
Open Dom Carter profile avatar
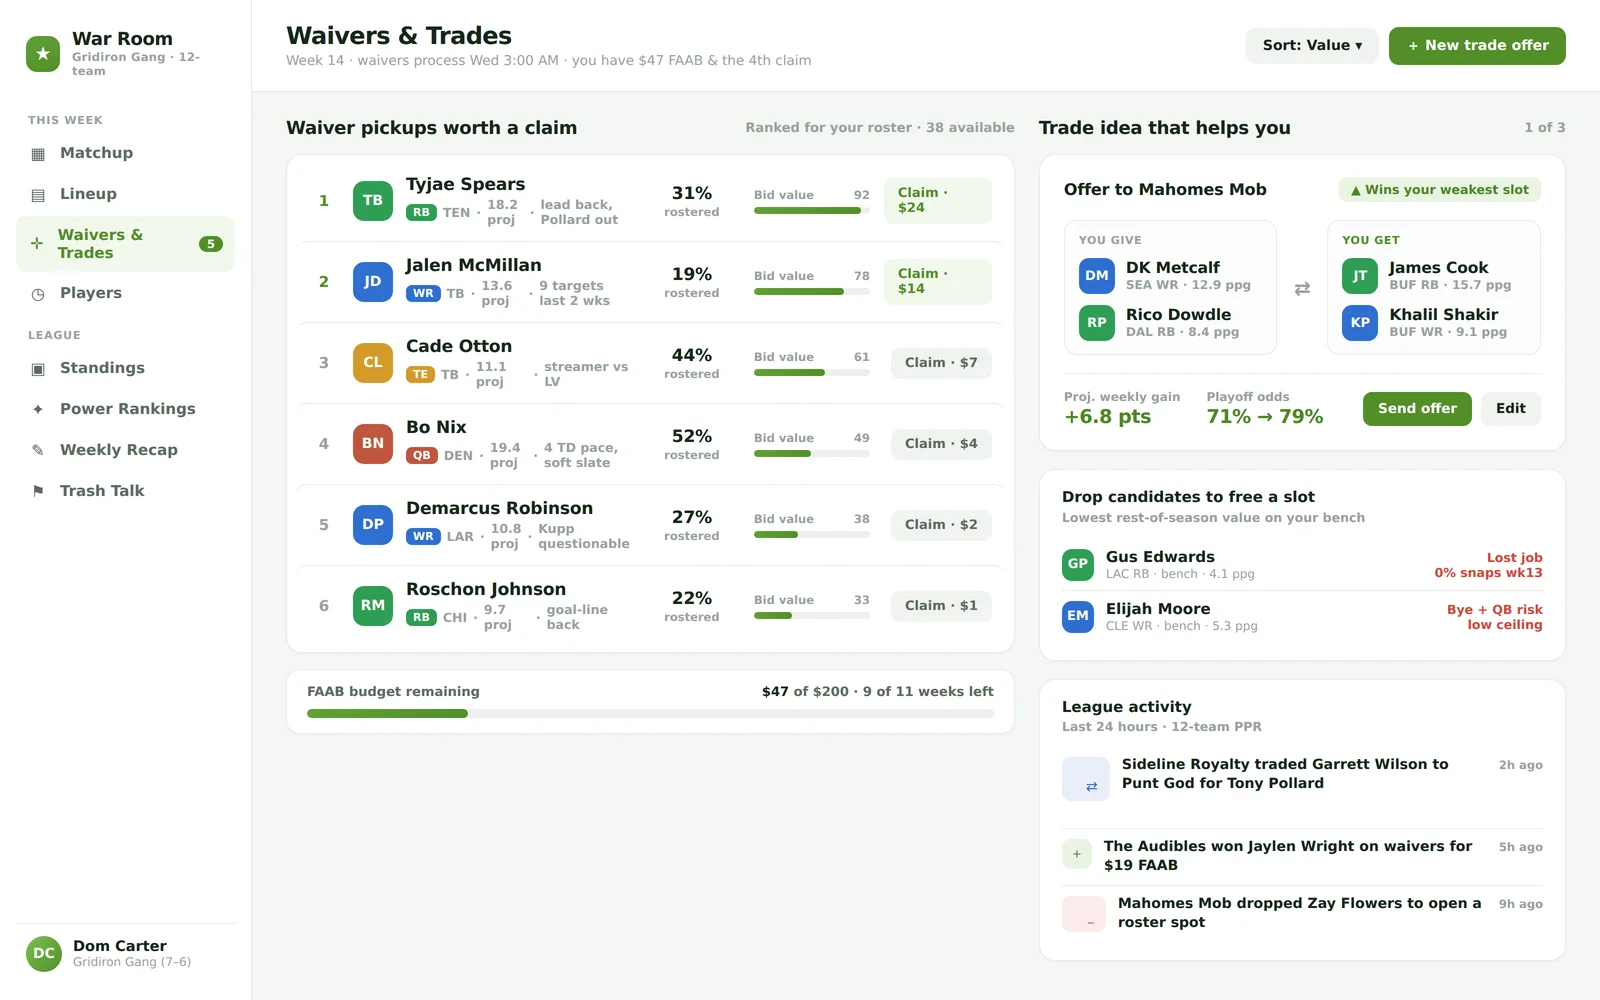(x=44, y=954)
